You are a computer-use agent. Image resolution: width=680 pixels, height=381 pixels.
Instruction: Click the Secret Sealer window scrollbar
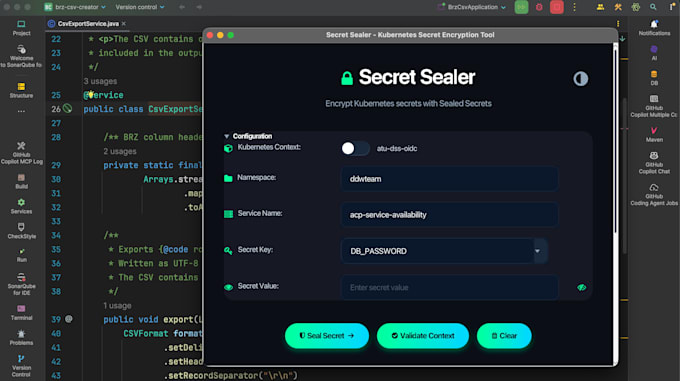point(615,141)
